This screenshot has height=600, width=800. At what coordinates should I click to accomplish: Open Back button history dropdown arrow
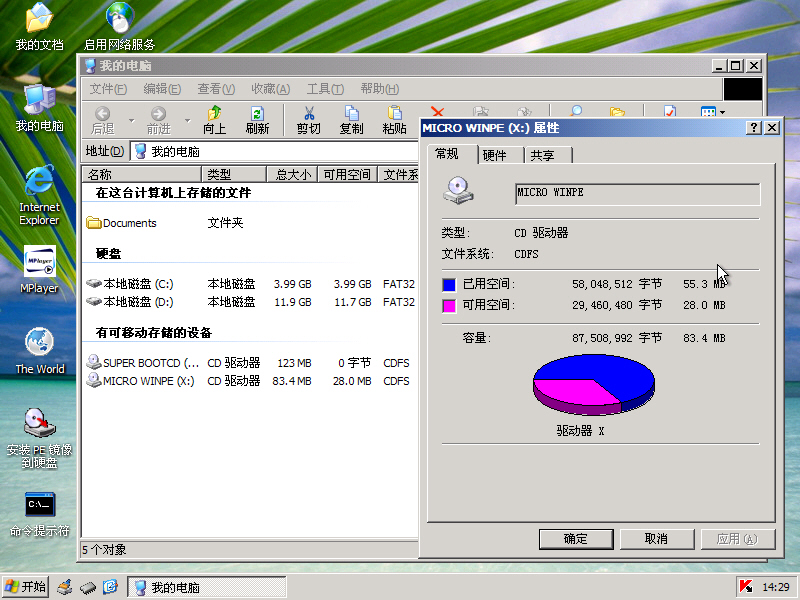coord(131,121)
